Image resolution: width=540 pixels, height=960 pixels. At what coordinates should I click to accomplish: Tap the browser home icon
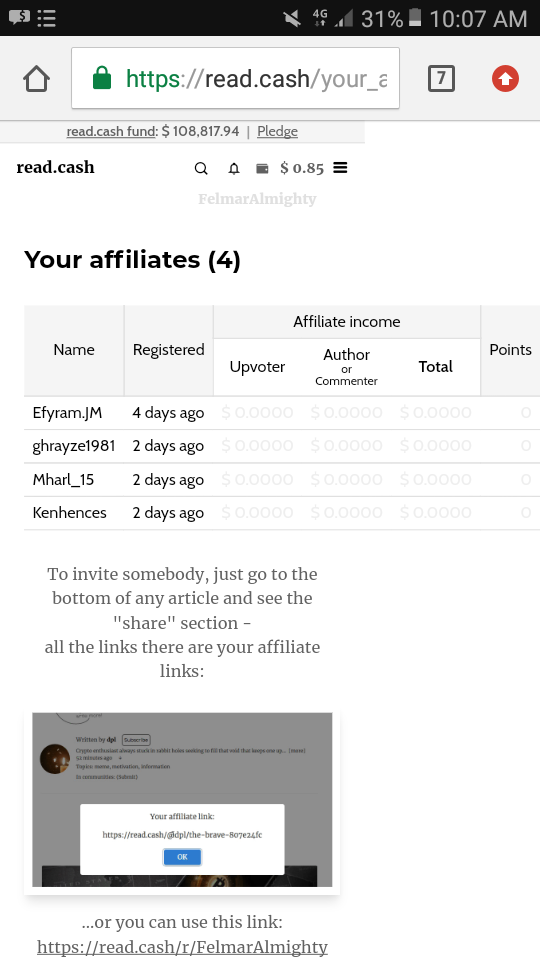pos(36,79)
